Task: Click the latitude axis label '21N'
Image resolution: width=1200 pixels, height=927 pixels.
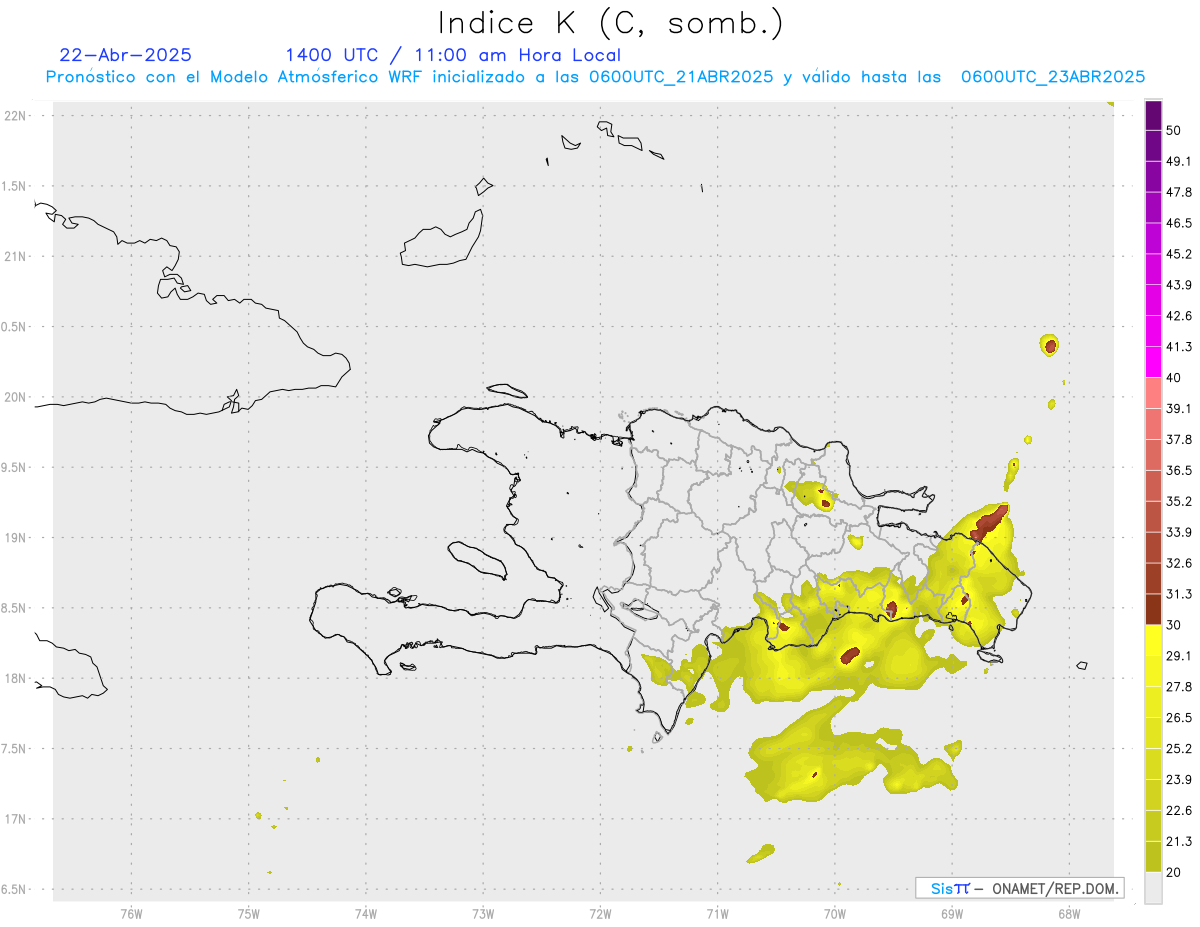Action: pyautogui.click(x=17, y=257)
